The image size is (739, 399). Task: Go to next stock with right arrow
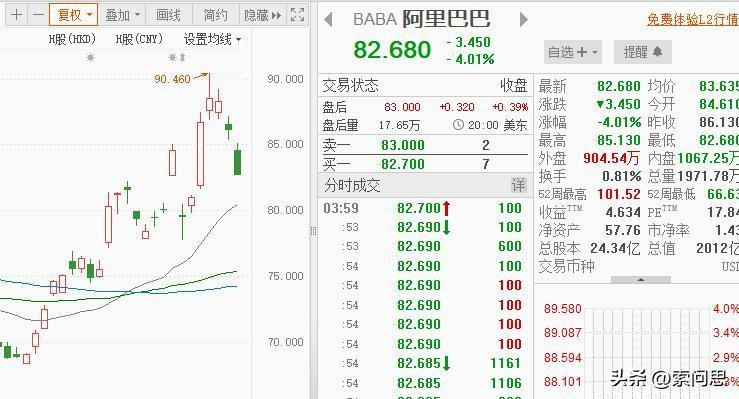[x=523, y=19]
